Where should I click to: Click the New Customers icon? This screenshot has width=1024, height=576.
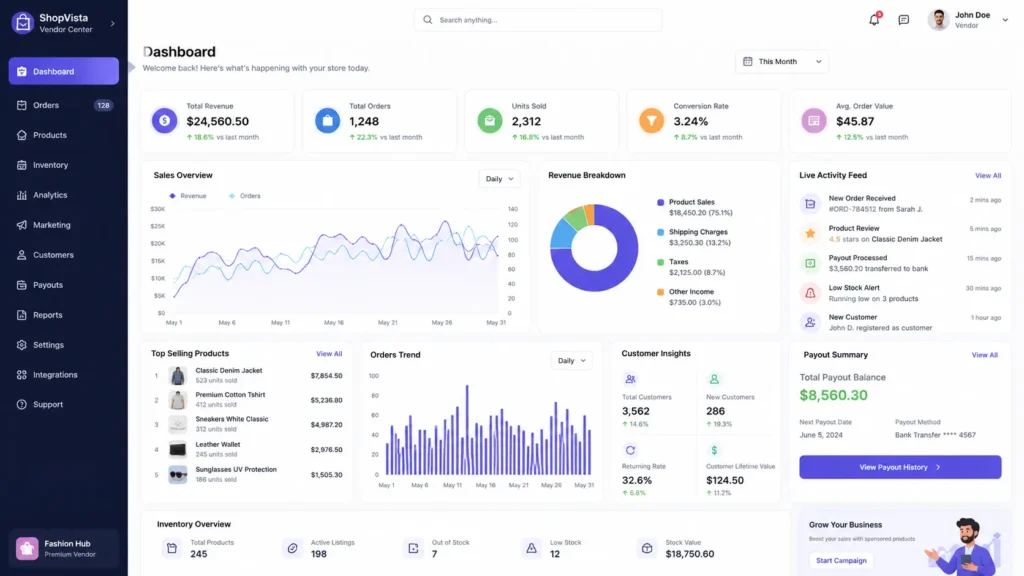point(714,379)
